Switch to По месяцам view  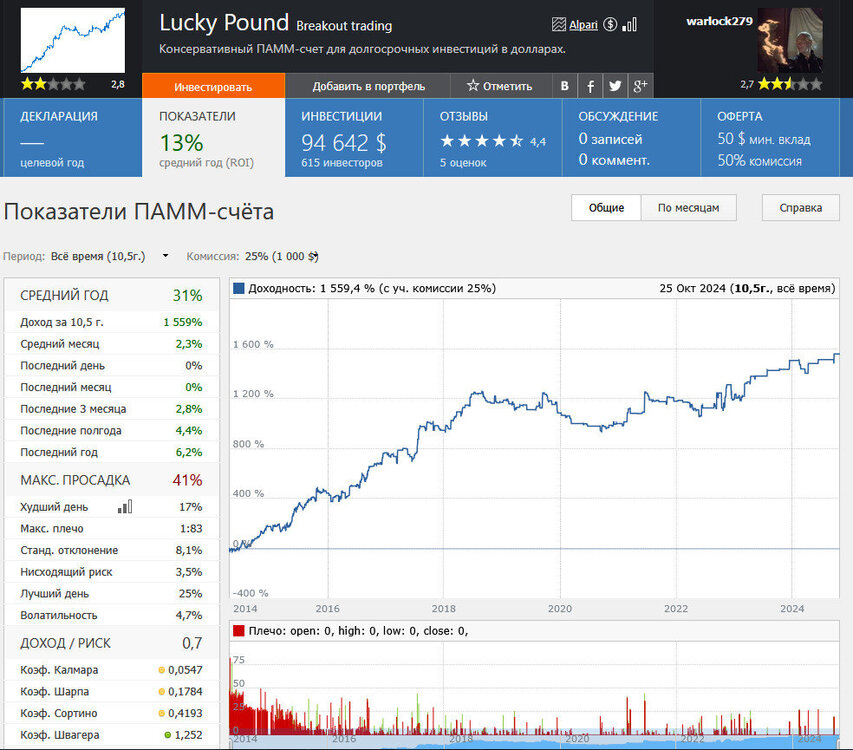tap(688, 208)
